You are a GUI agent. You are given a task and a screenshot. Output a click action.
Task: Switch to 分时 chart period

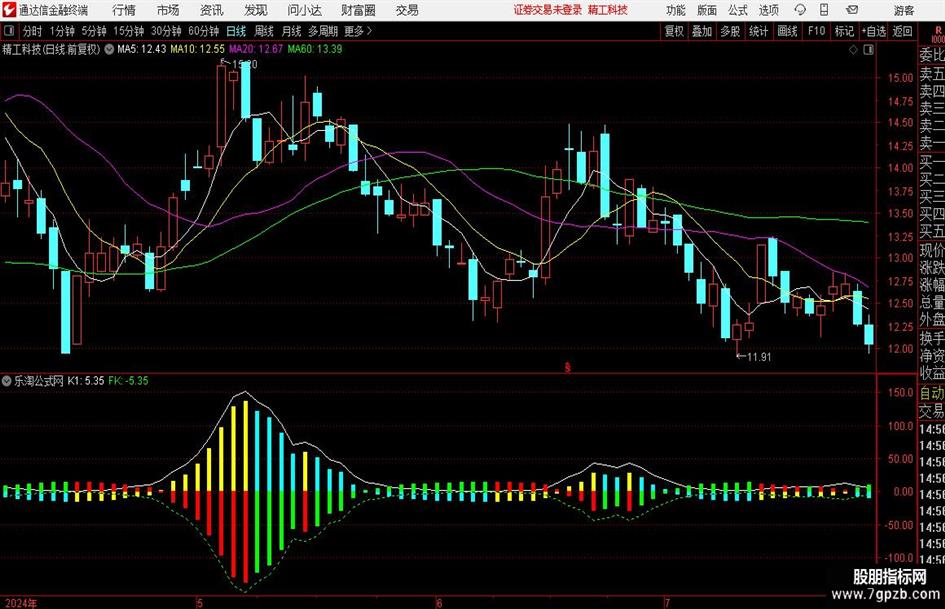(32, 31)
